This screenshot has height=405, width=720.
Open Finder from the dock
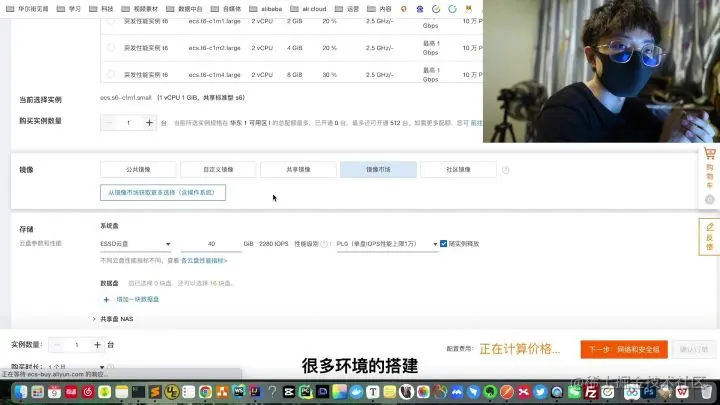click(21, 392)
